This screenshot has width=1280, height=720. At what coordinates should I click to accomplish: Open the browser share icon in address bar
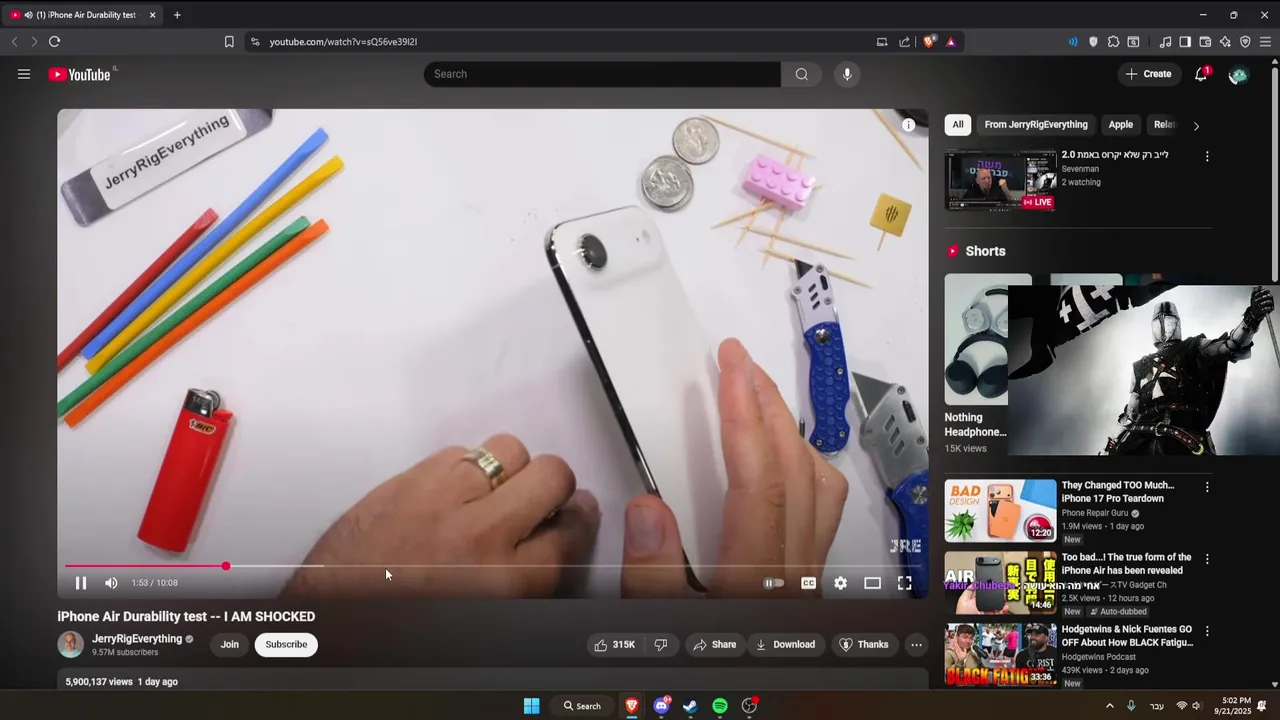pyautogui.click(x=904, y=42)
